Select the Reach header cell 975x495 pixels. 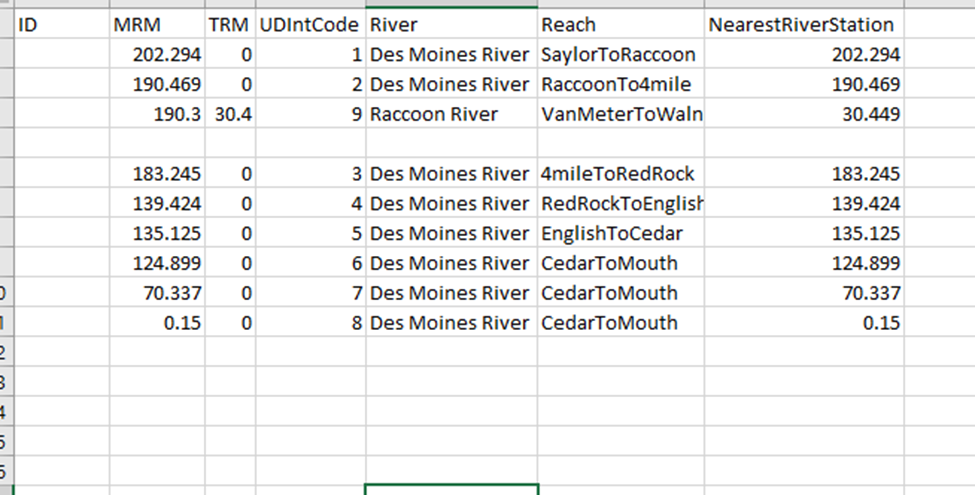tap(621, 24)
